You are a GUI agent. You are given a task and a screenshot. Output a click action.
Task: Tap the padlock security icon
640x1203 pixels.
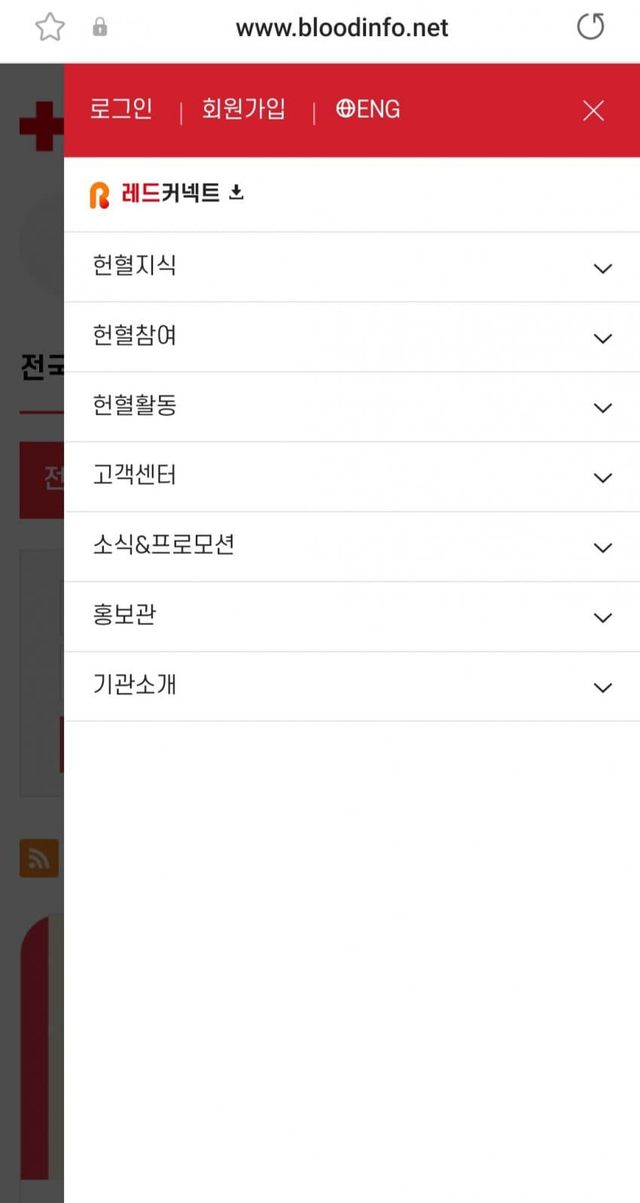point(100,28)
